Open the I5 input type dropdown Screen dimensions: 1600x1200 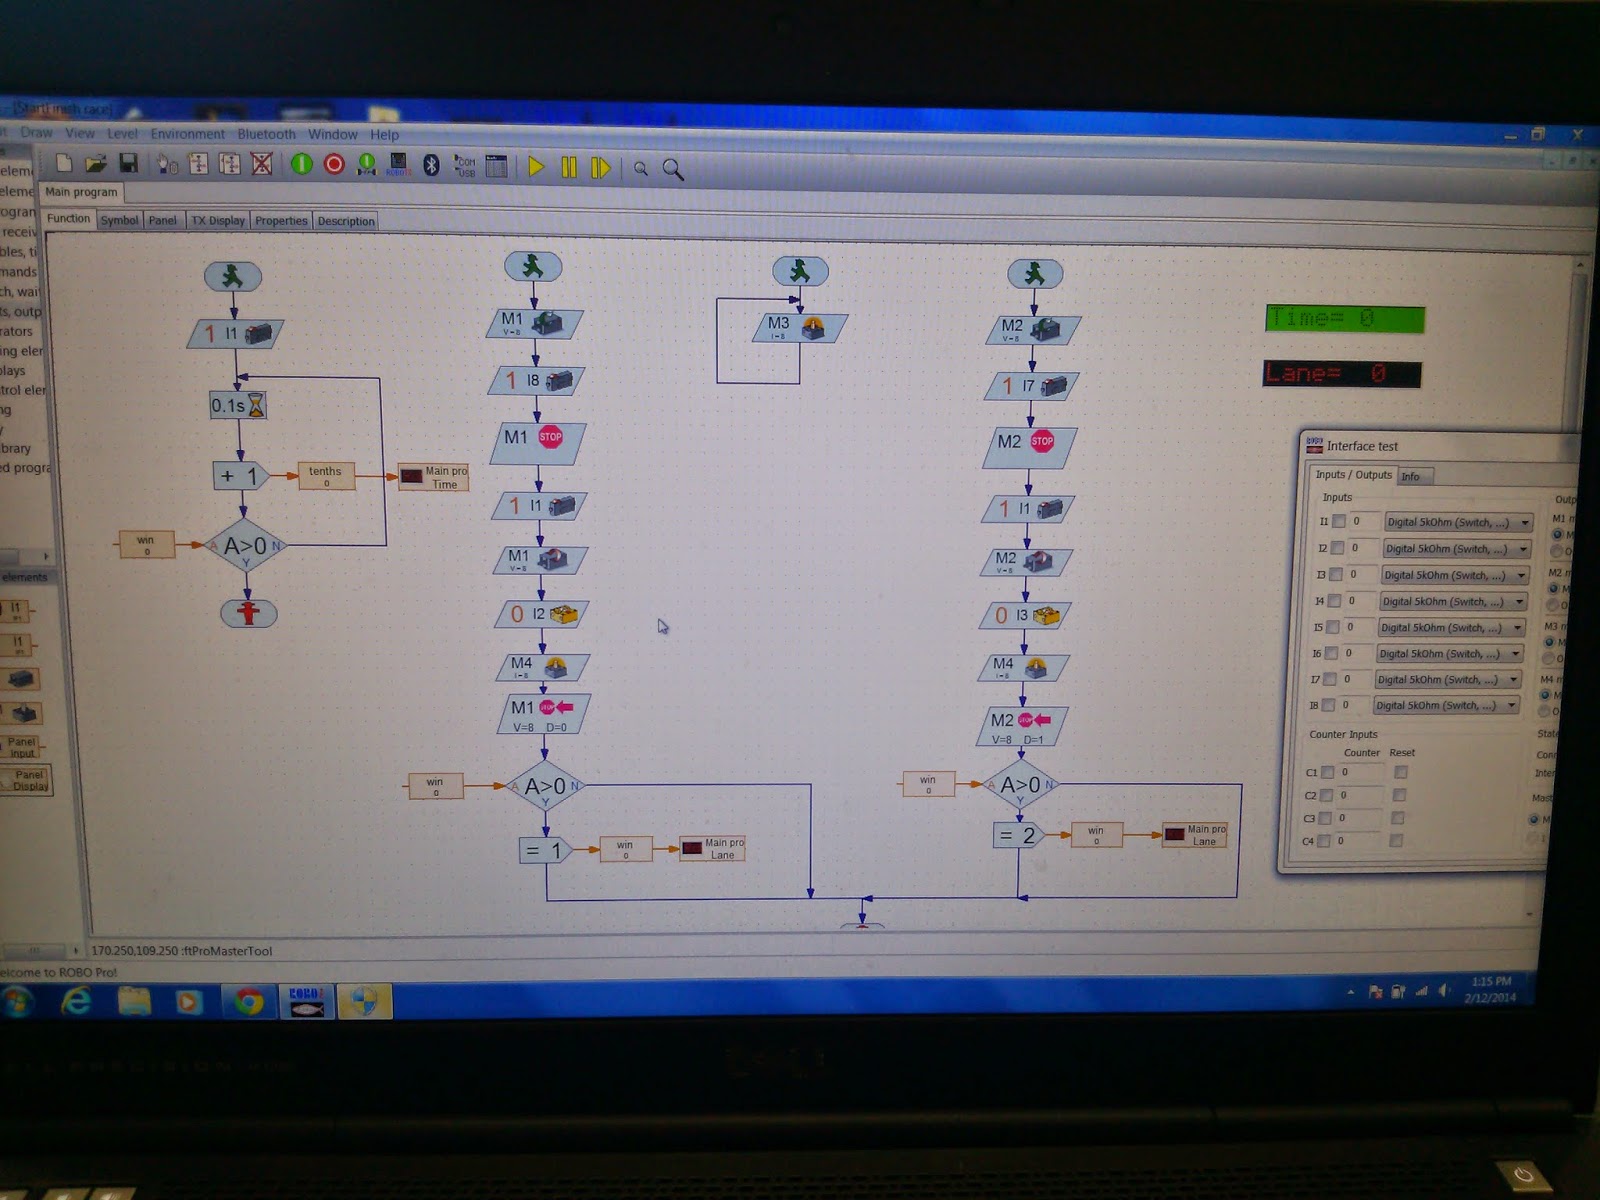pyautogui.click(x=1451, y=628)
